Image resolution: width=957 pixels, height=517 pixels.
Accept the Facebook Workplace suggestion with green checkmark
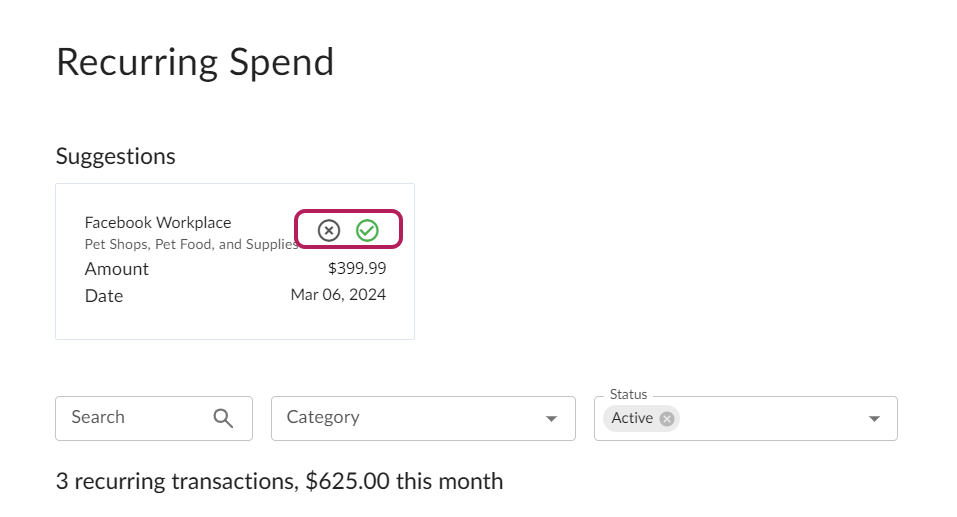click(x=367, y=230)
